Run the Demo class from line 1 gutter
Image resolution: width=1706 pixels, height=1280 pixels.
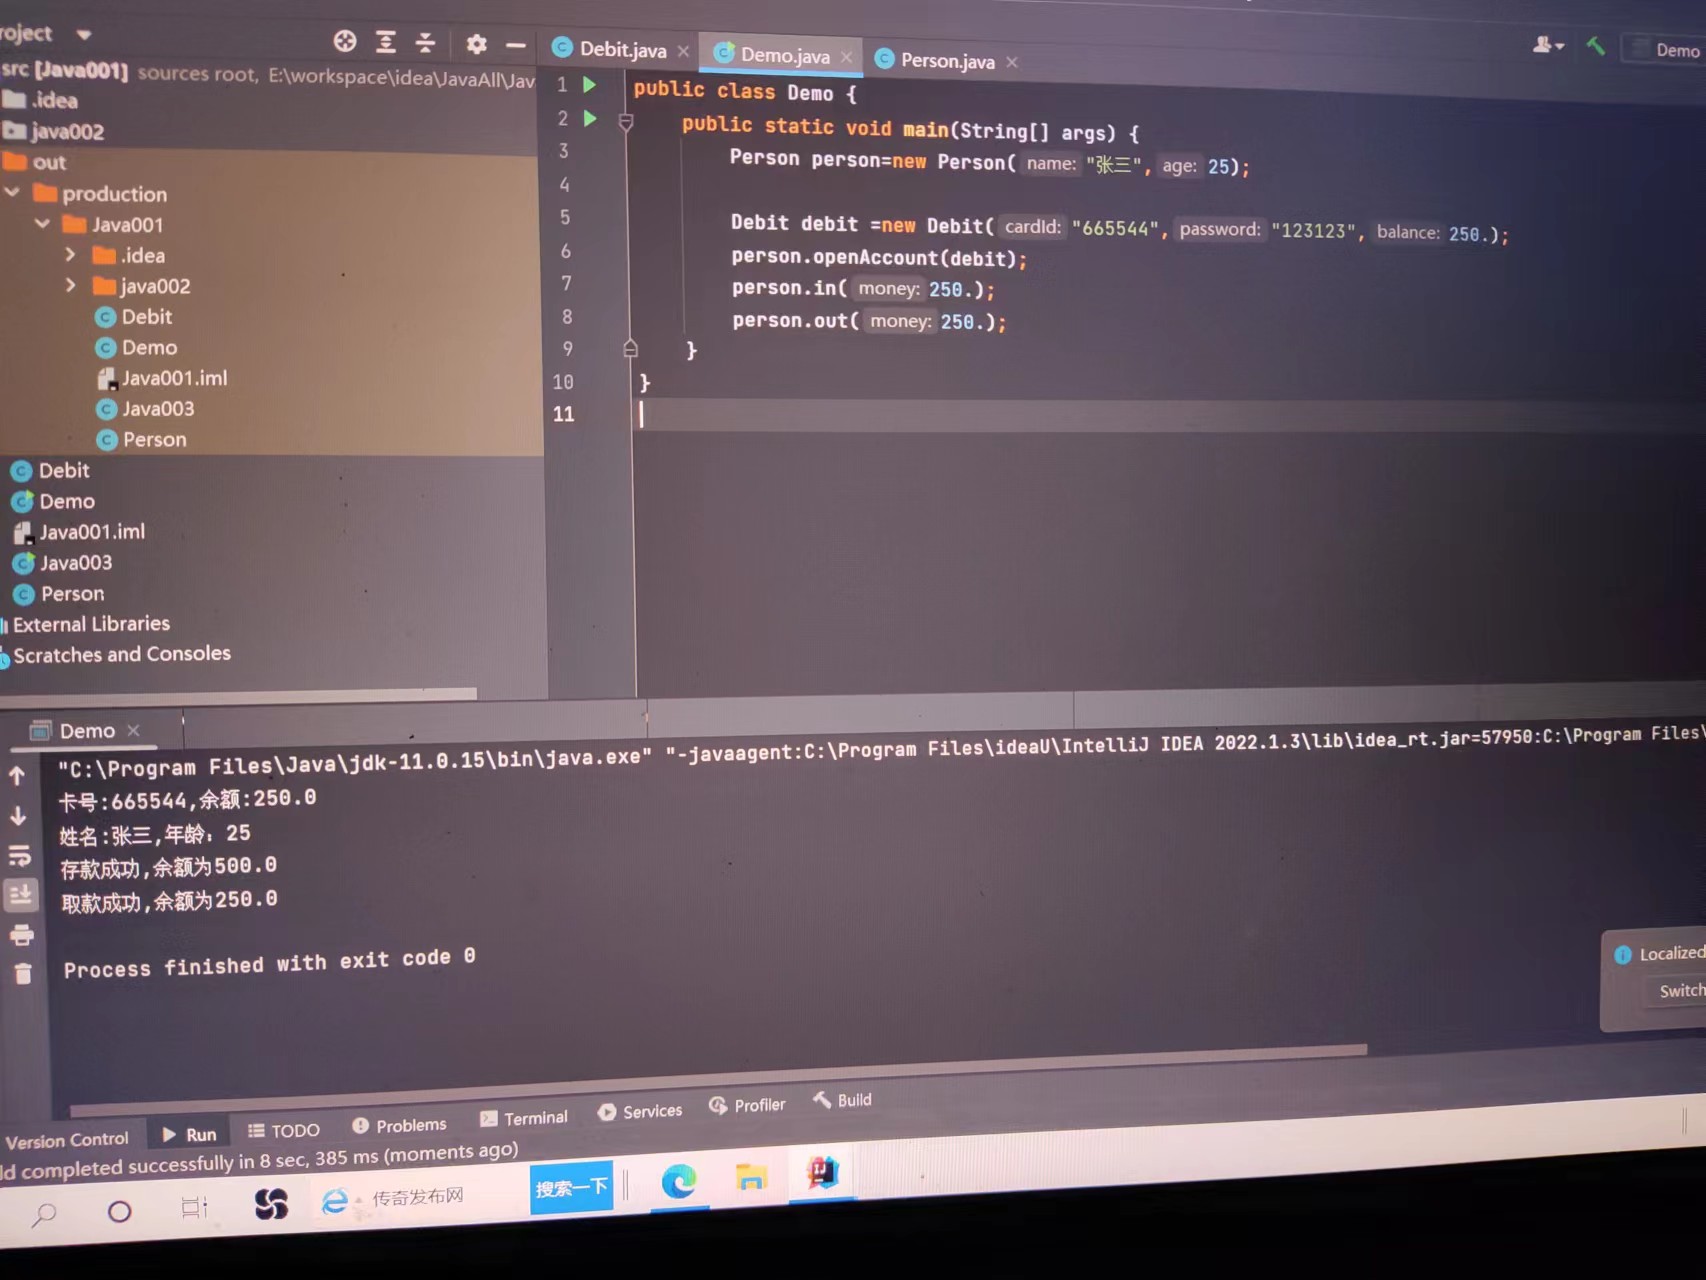coord(590,85)
